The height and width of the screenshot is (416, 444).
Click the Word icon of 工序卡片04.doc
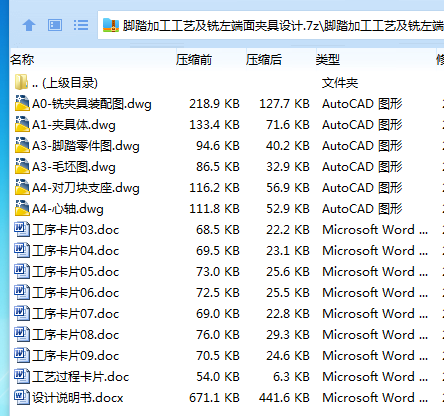pyautogui.click(x=22, y=250)
